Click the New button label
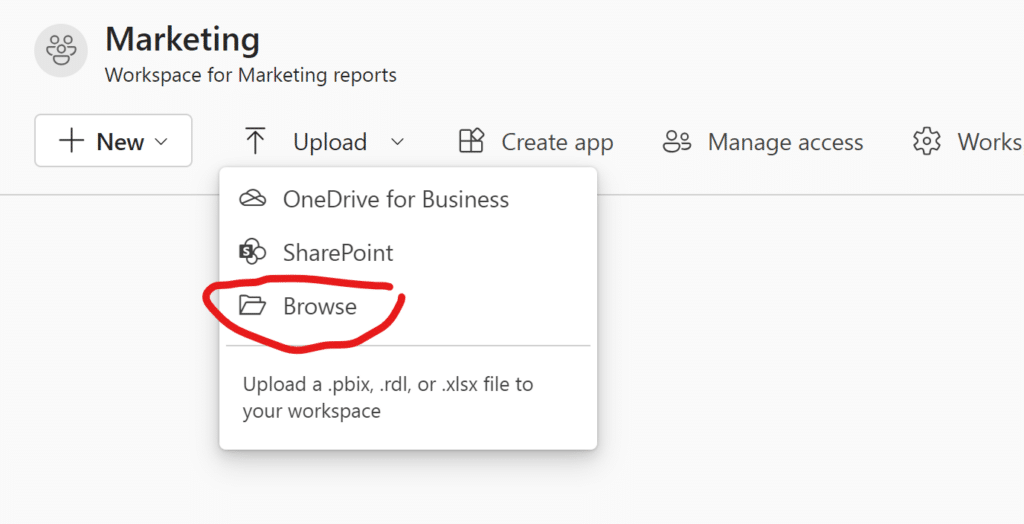Image resolution: width=1024 pixels, height=524 pixels. (x=120, y=142)
